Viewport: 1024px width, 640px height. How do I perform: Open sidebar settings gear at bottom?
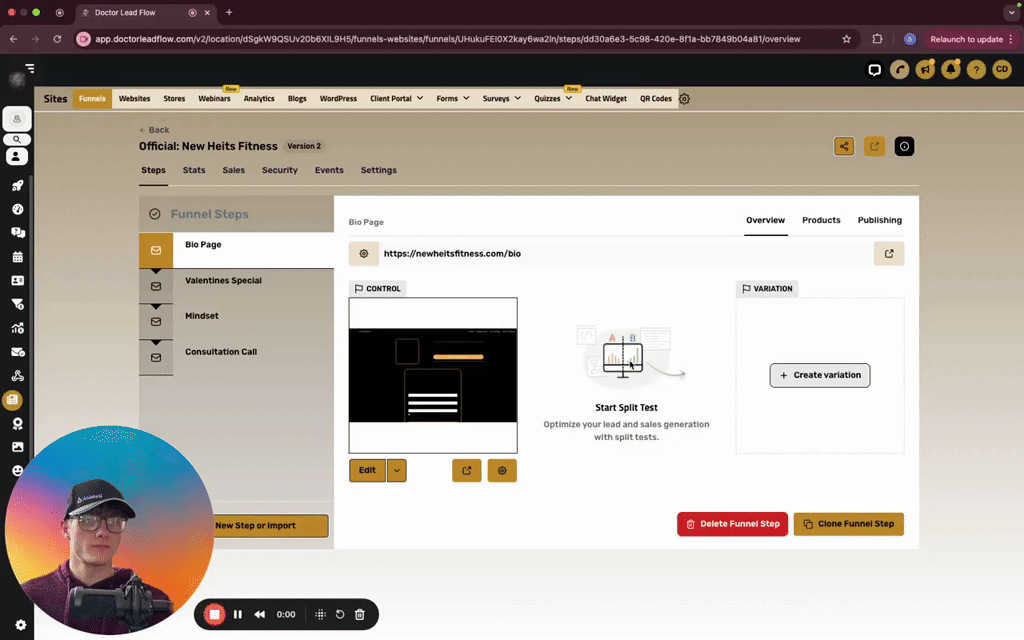(20, 625)
